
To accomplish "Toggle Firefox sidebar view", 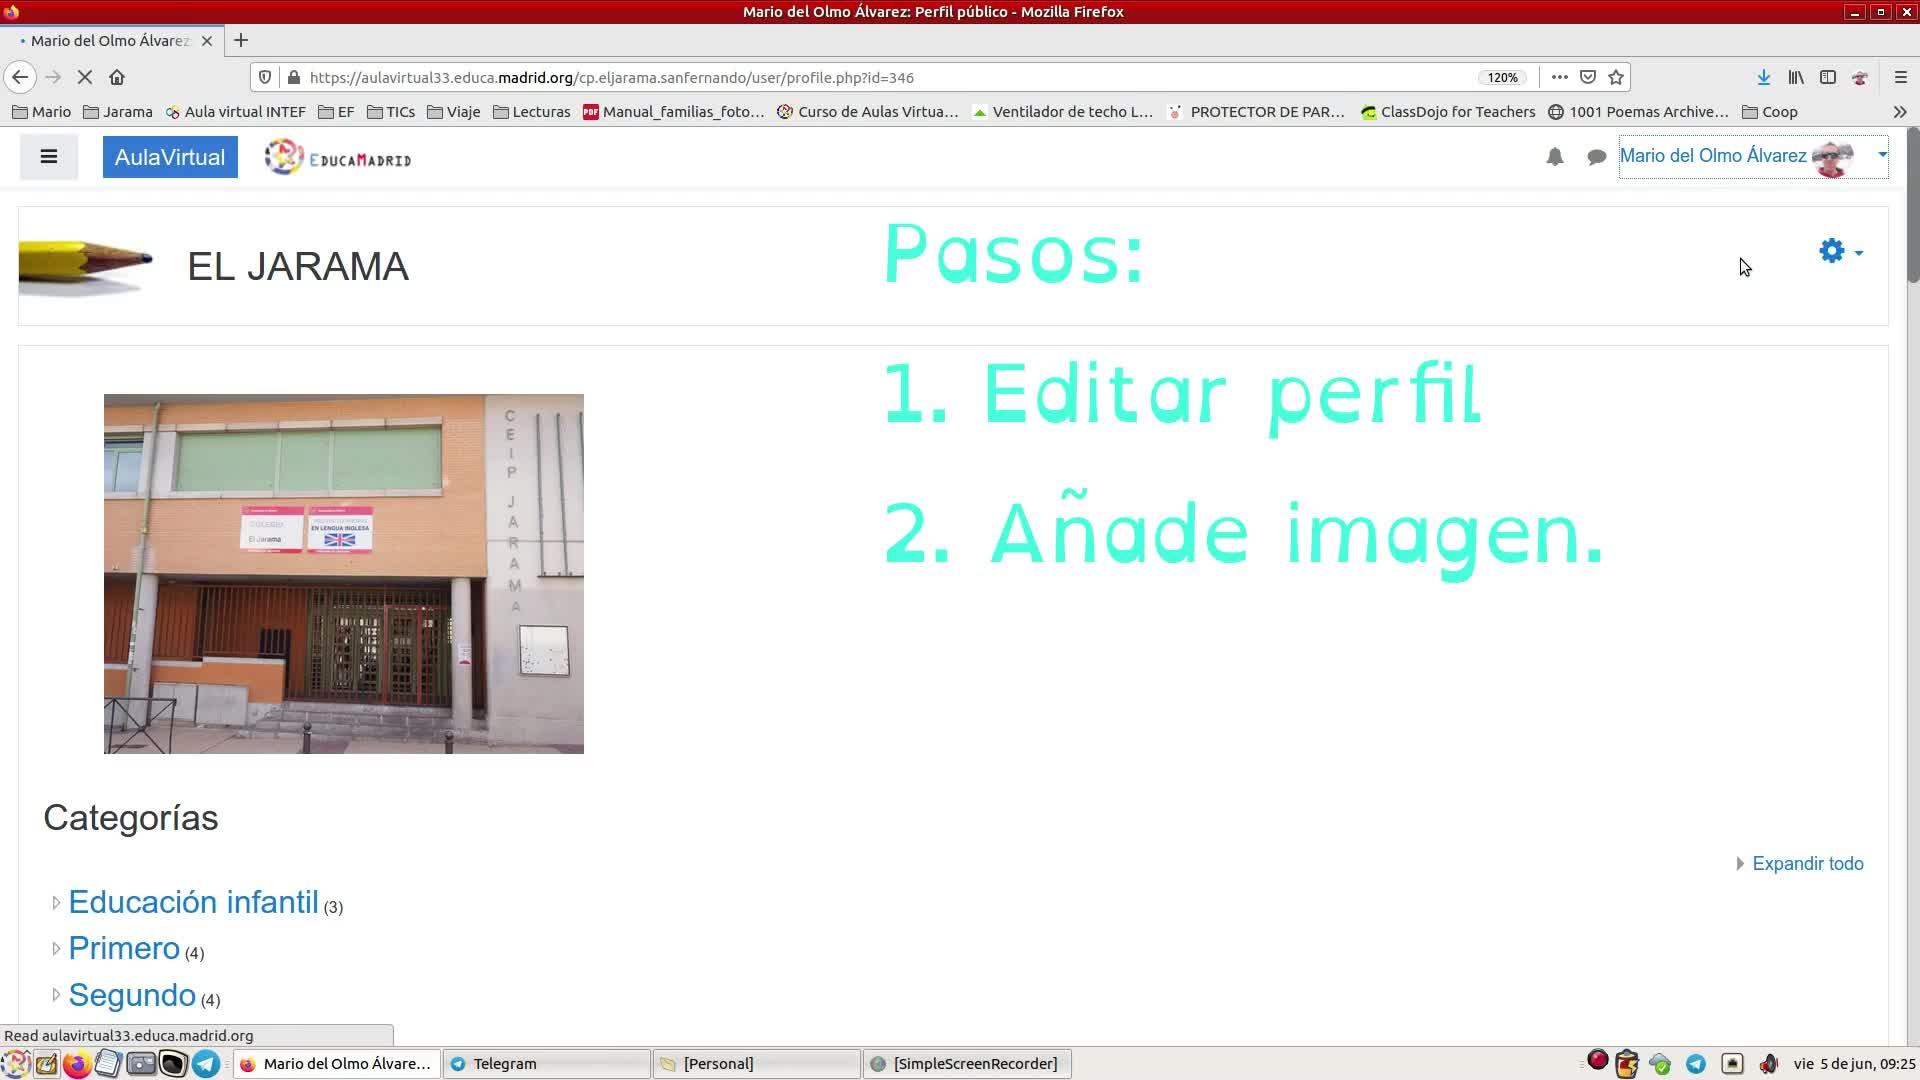I will (x=1827, y=77).
